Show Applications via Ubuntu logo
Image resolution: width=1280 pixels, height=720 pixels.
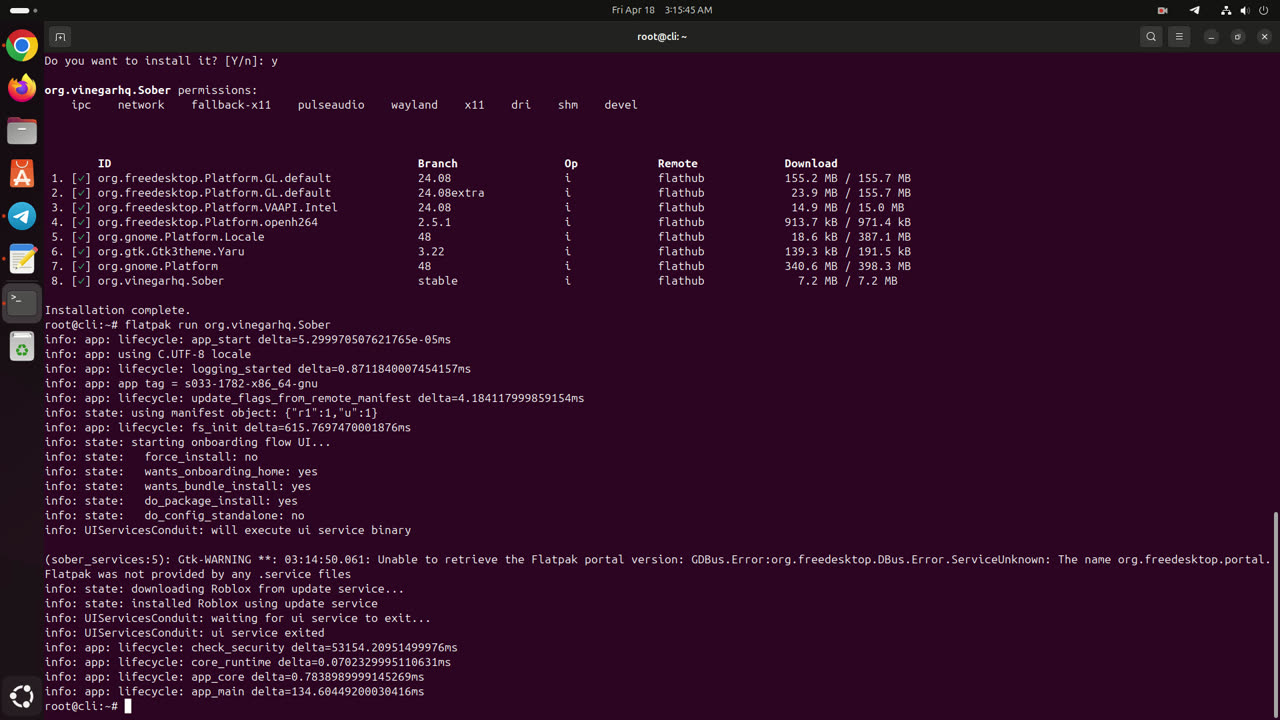pyautogui.click(x=22, y=696)
